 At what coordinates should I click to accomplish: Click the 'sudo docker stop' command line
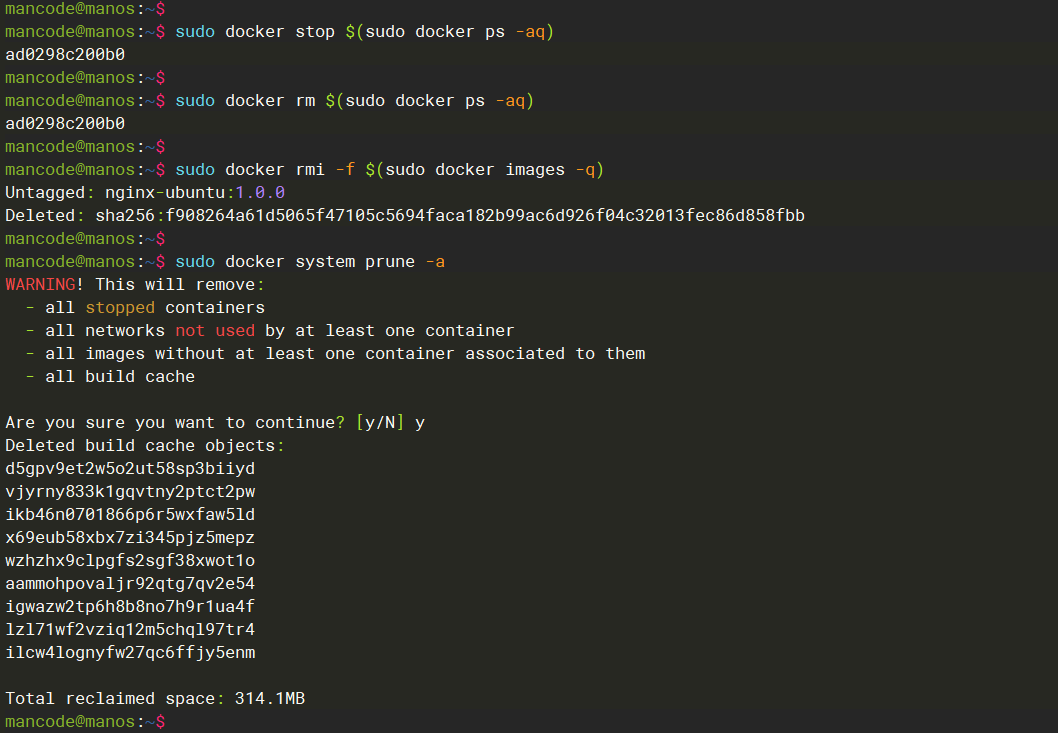click(x=364, y=32)
